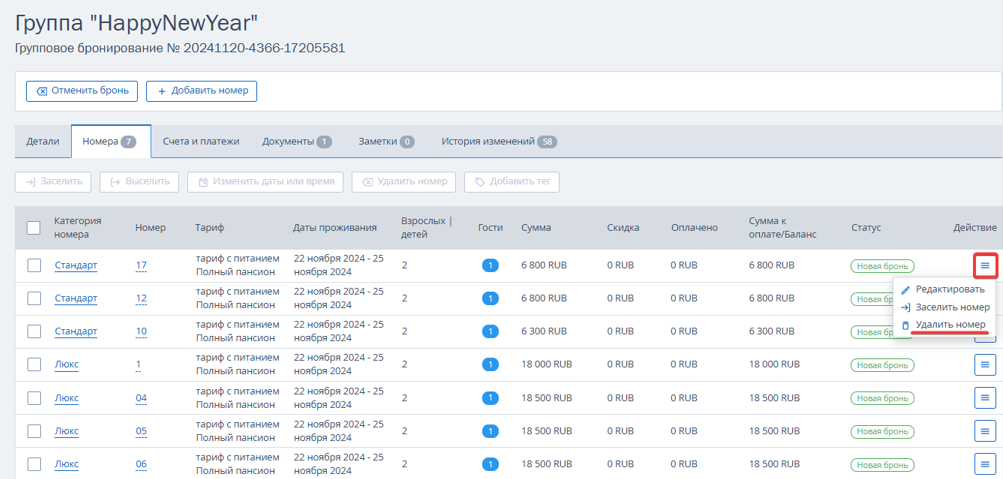This screenshot has width=1003, height=479.
Task: Click the Тариф column header
Action: coord(209,228)
